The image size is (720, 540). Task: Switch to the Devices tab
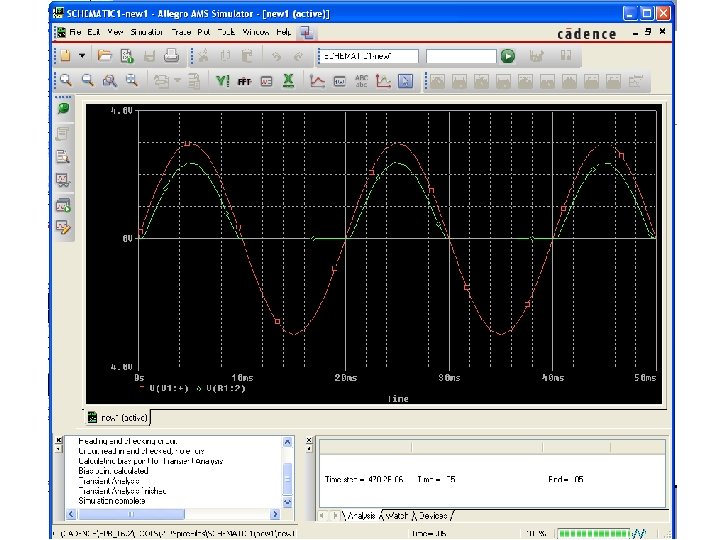tap(434, 515)
